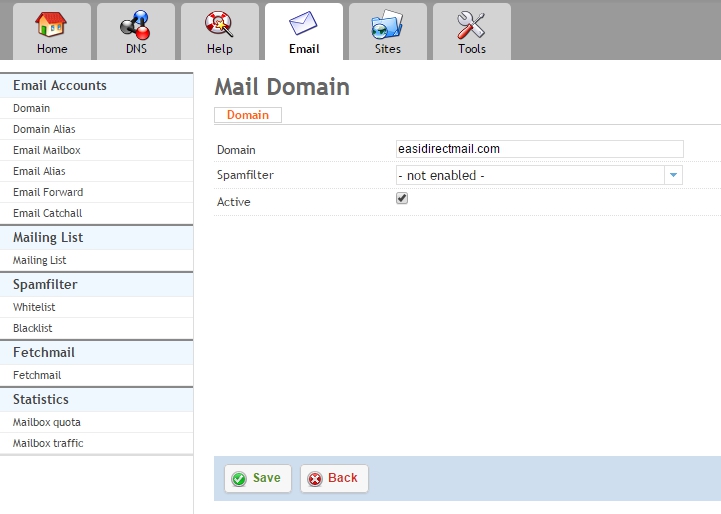This screenshot has width=721, height=514.
Task: Click the Sites folder globe icon
Action: pos(387,24)
